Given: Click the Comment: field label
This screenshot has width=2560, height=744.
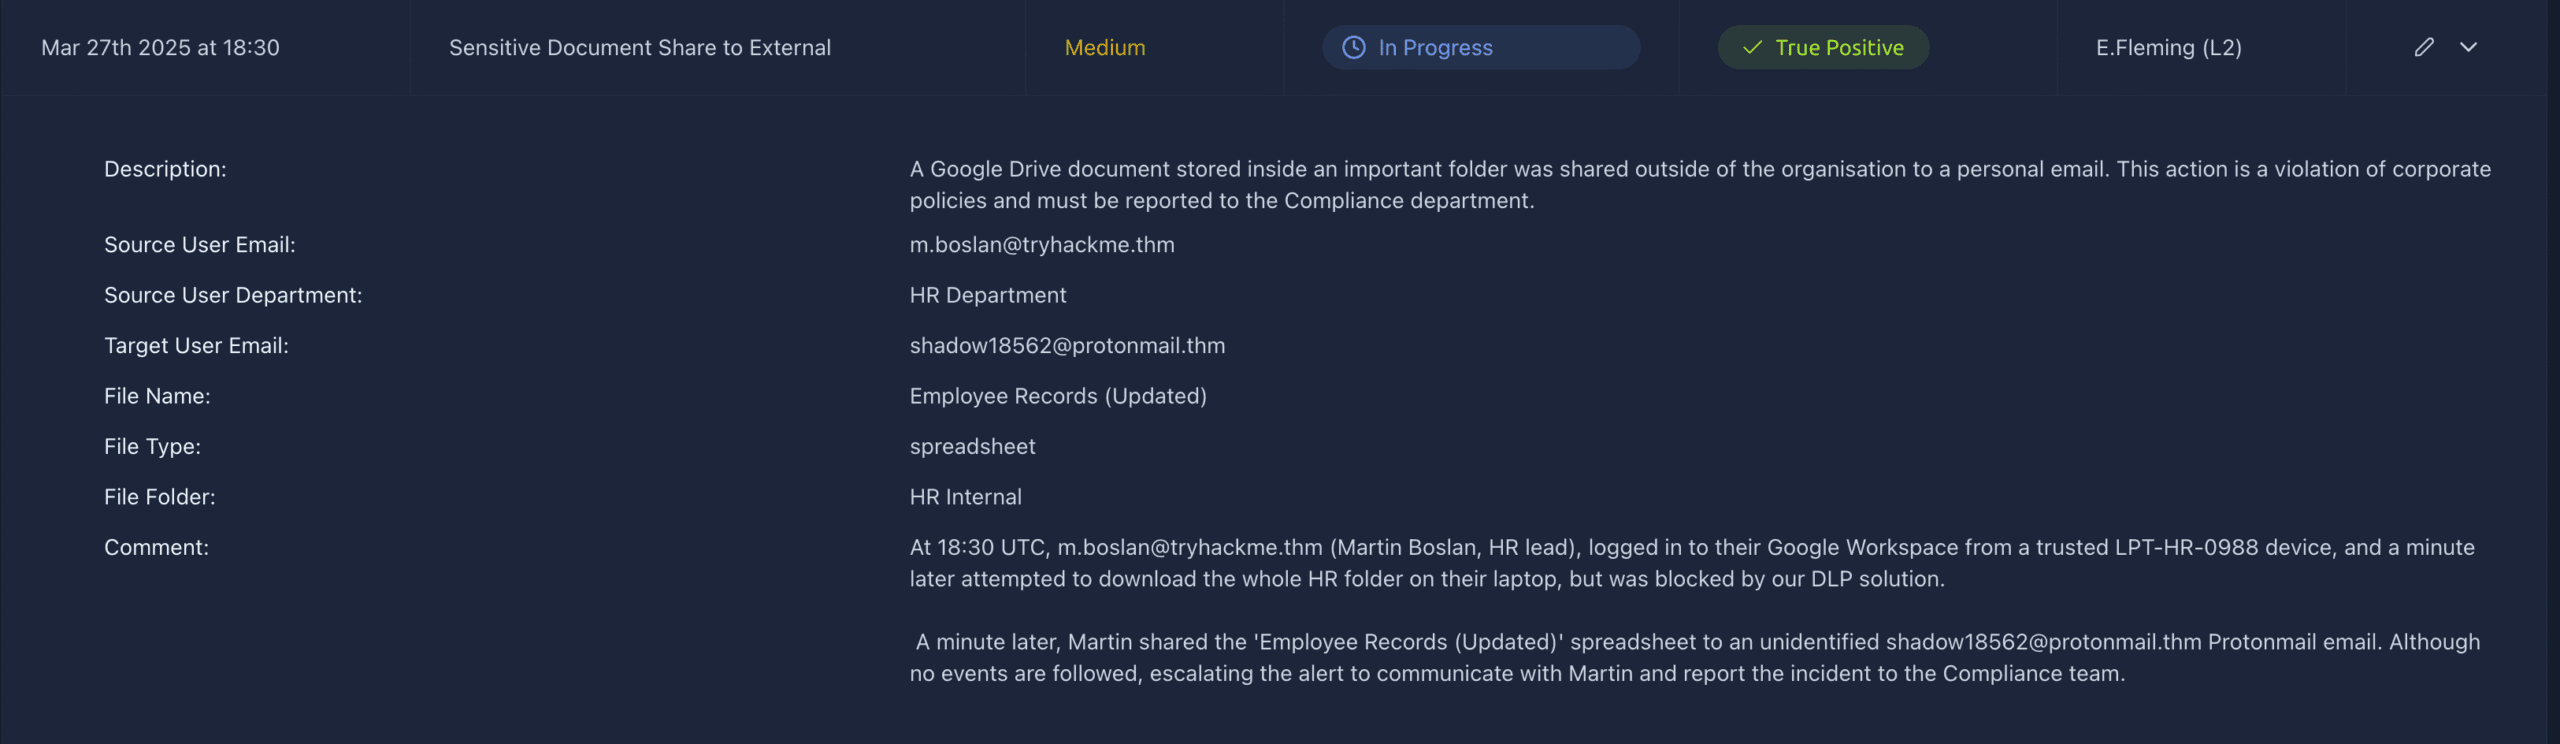Looking at the screenshot, I should point(156,548).
